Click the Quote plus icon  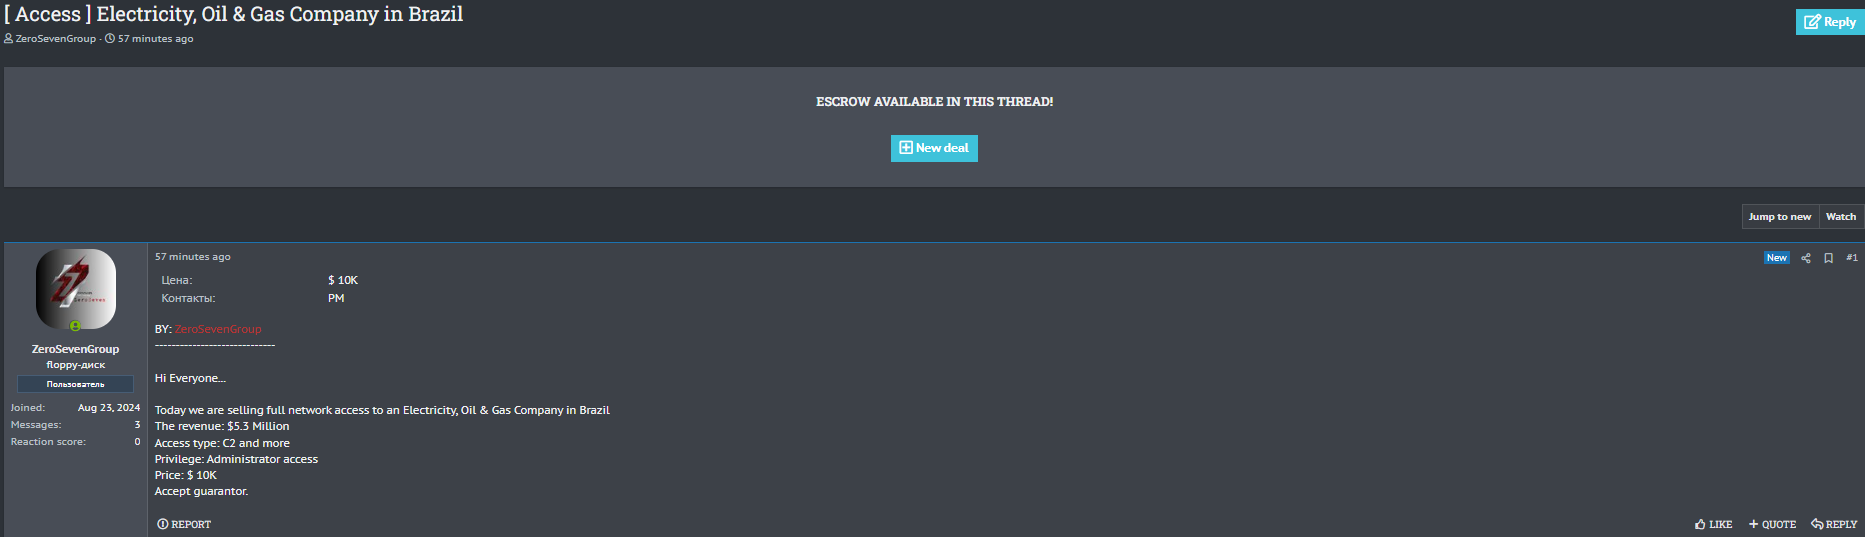1753,524
